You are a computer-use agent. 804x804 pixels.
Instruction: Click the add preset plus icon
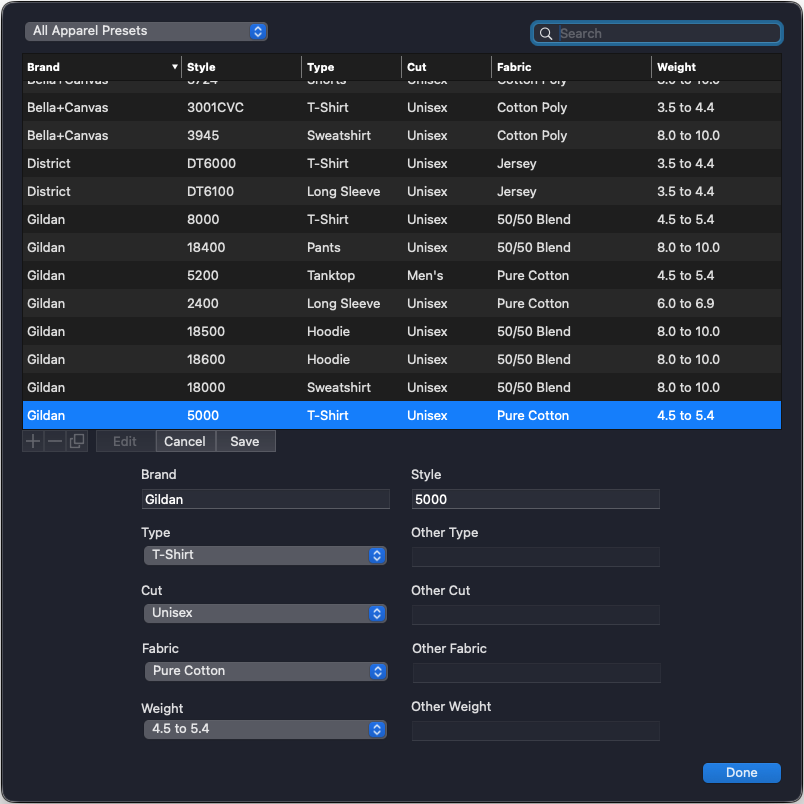click(33, 441)
